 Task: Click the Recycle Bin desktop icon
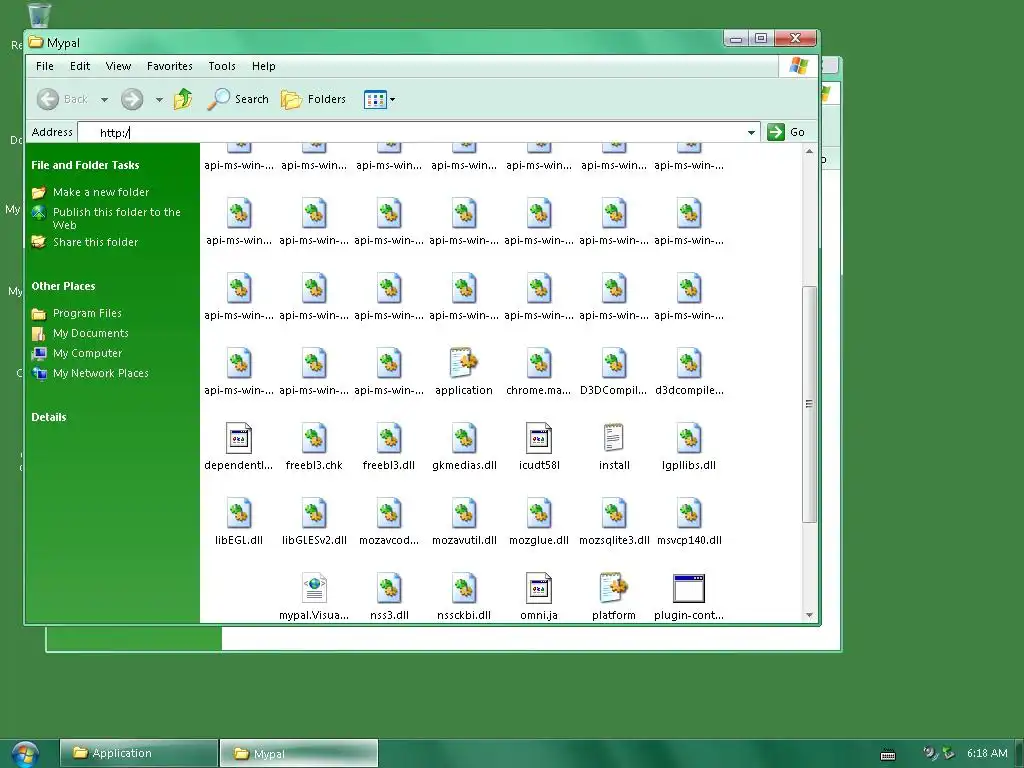[39, 14]
